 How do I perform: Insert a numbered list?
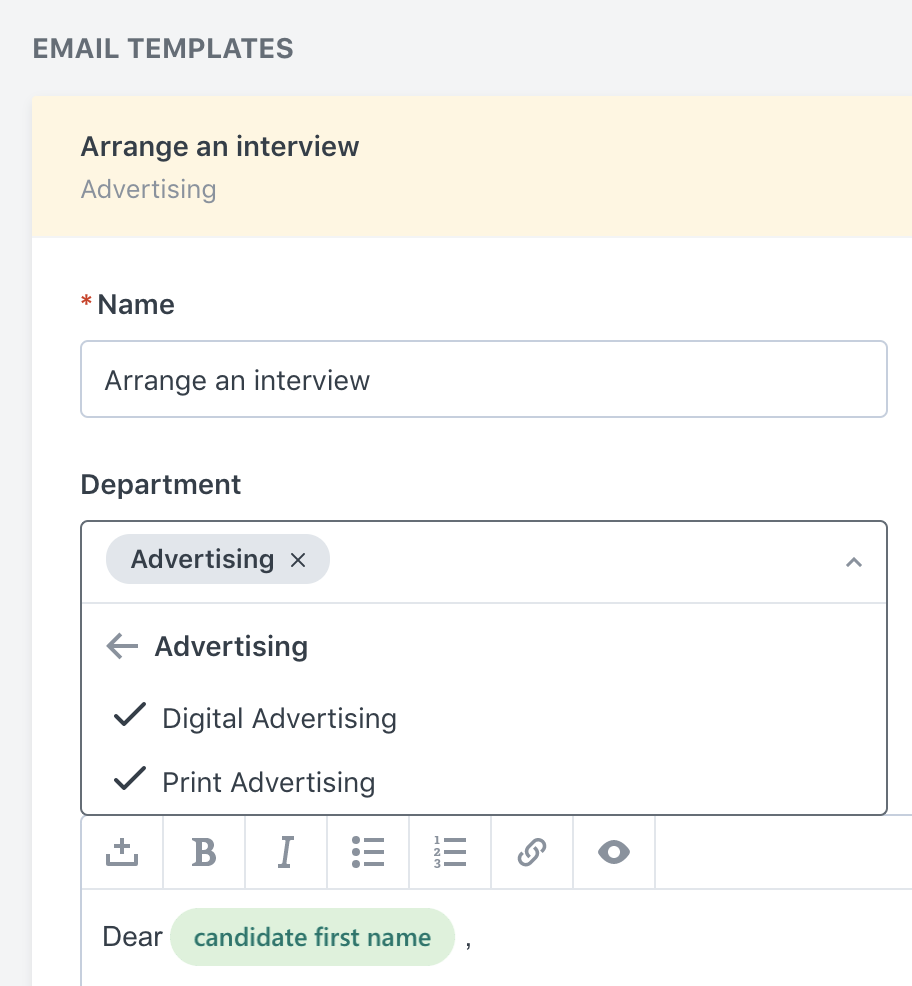pos(450,852)
